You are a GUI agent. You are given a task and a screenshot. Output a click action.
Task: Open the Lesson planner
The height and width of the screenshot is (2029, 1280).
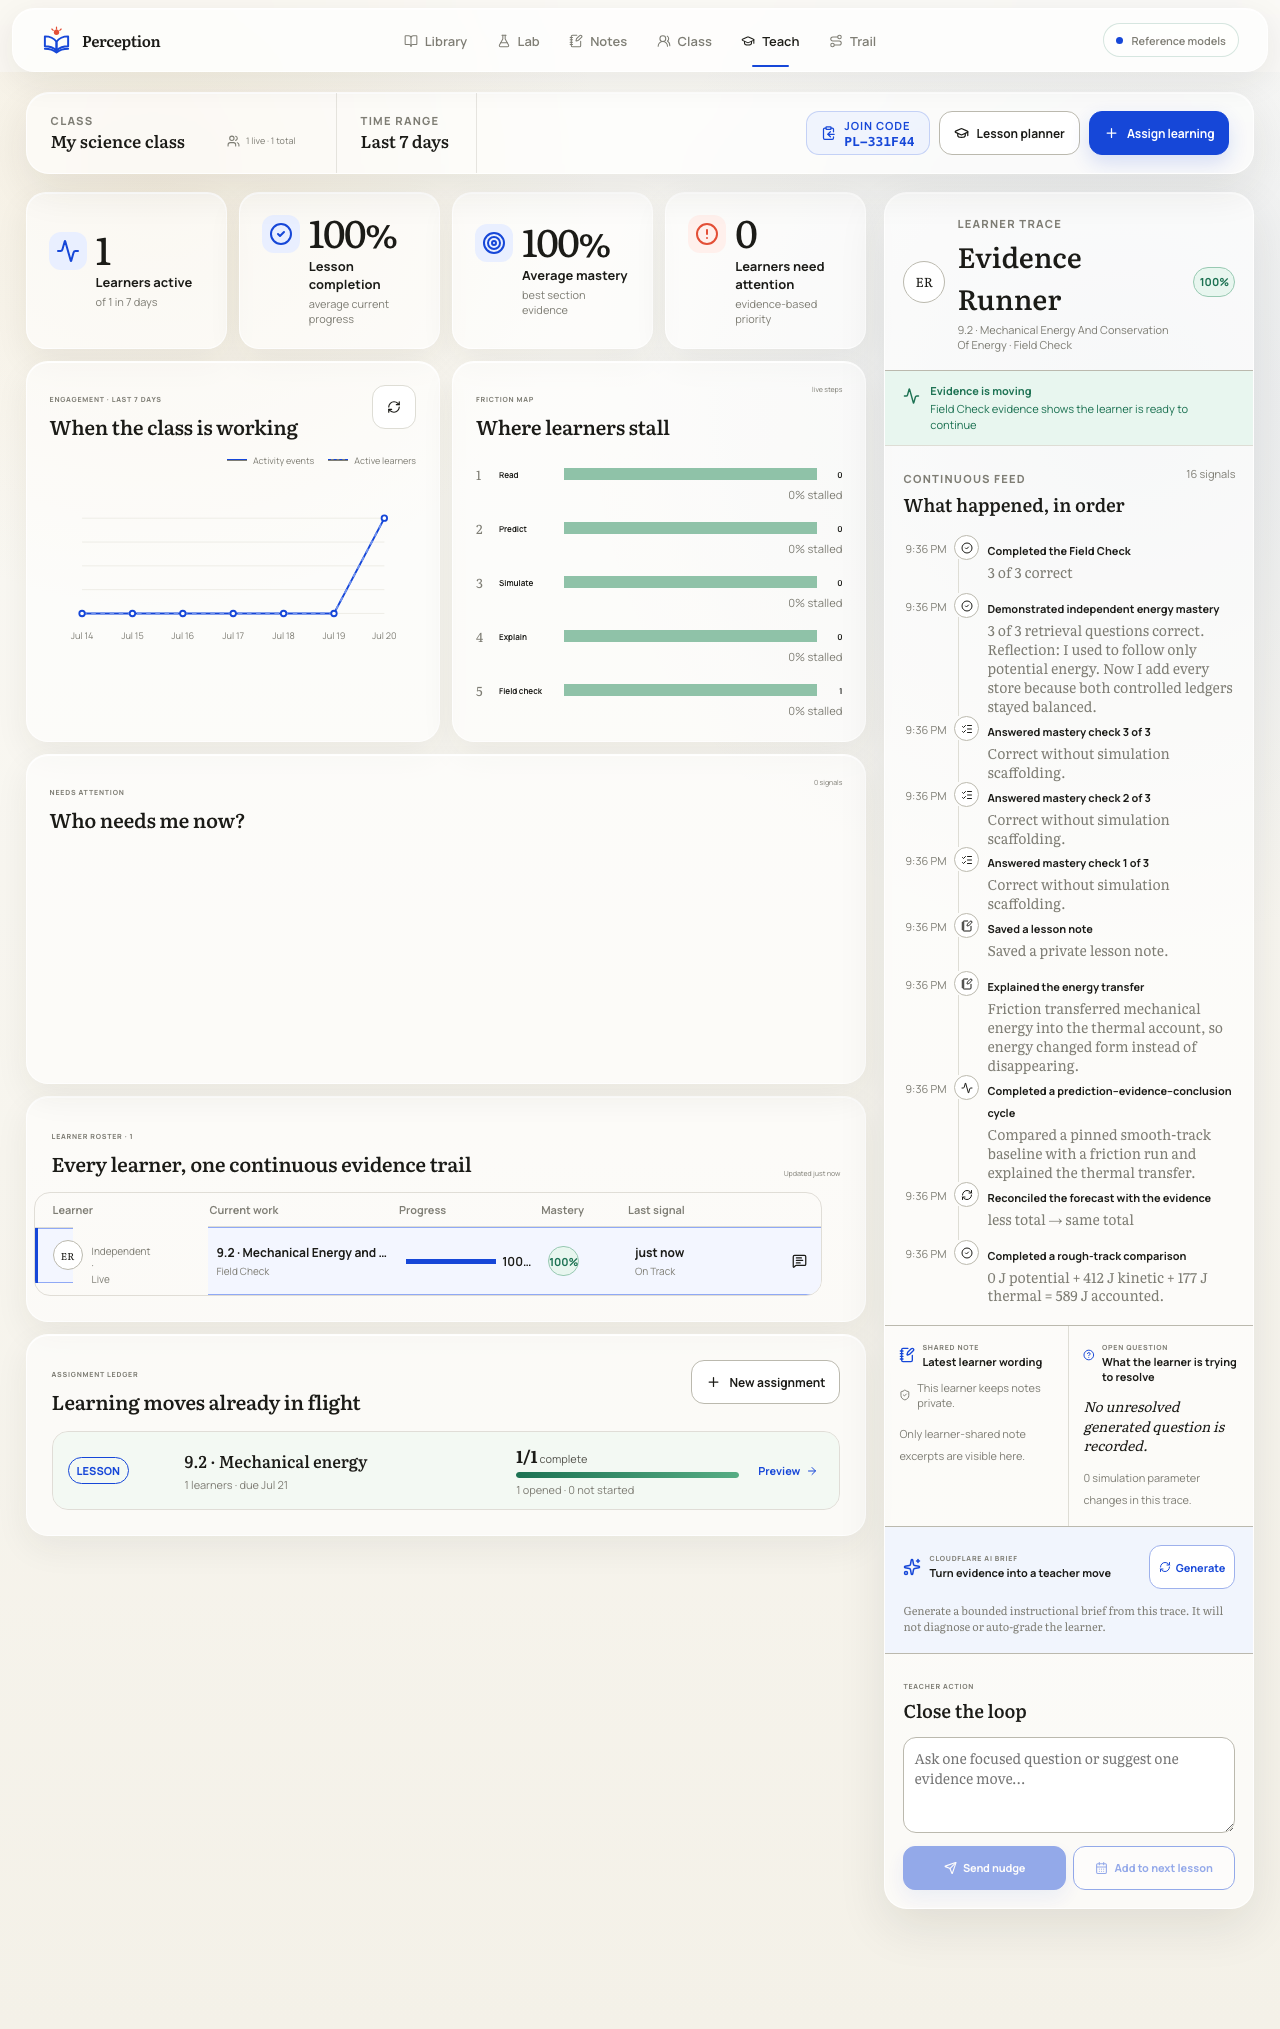click(x=1009, y=133)
